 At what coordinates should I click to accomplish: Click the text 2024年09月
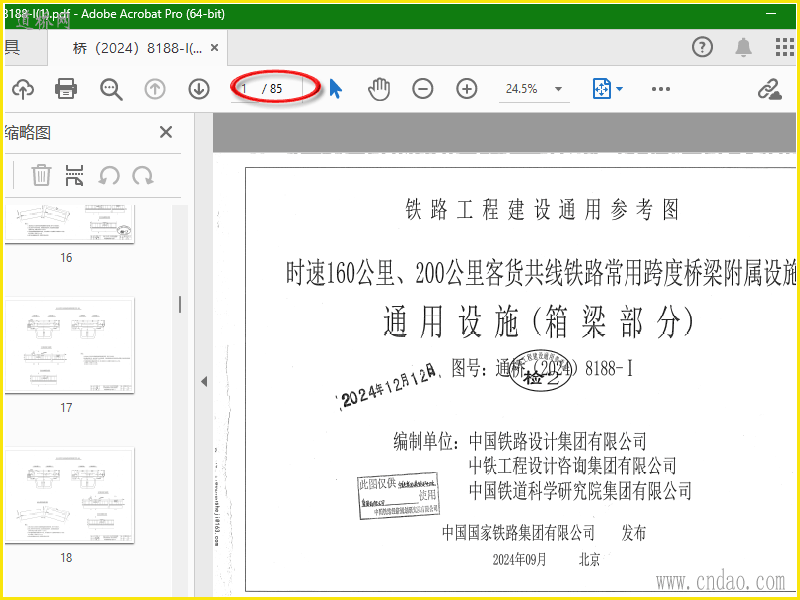[x=519, y=560]
